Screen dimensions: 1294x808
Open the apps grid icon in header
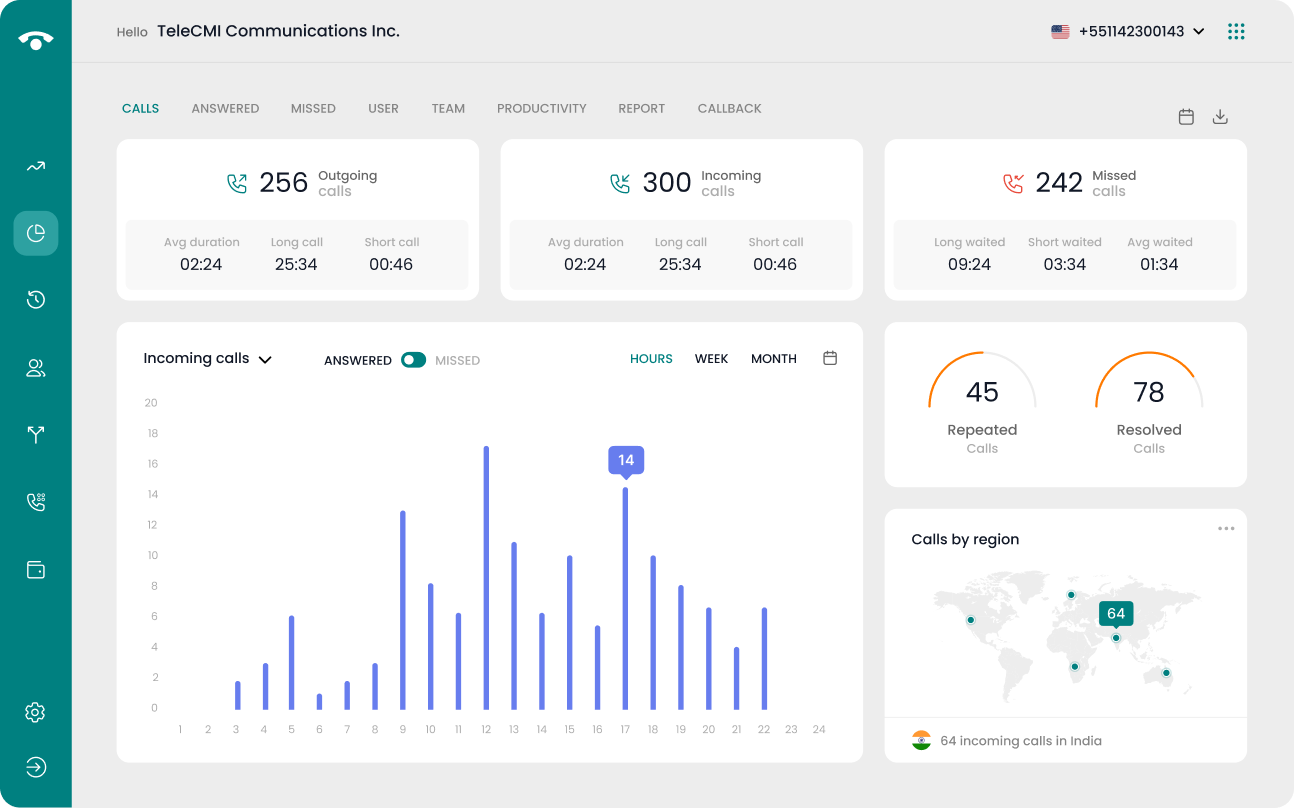tap(1236, 32)
